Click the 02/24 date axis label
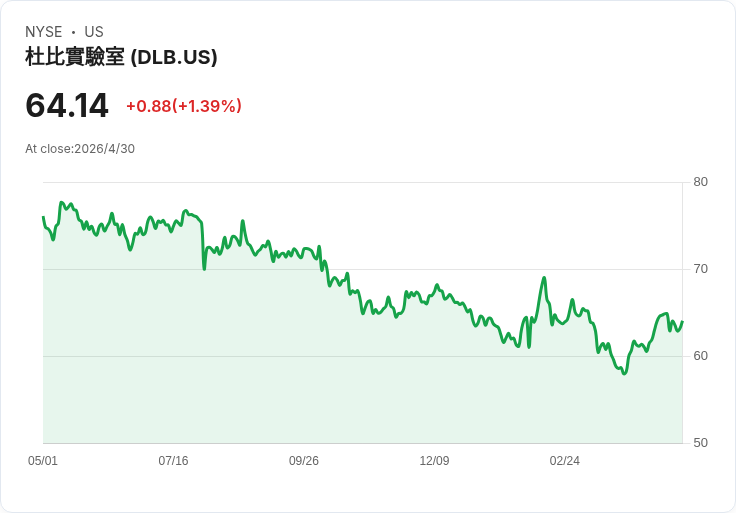The height and width of the screenshot is (513, 736). coord(565,460)
